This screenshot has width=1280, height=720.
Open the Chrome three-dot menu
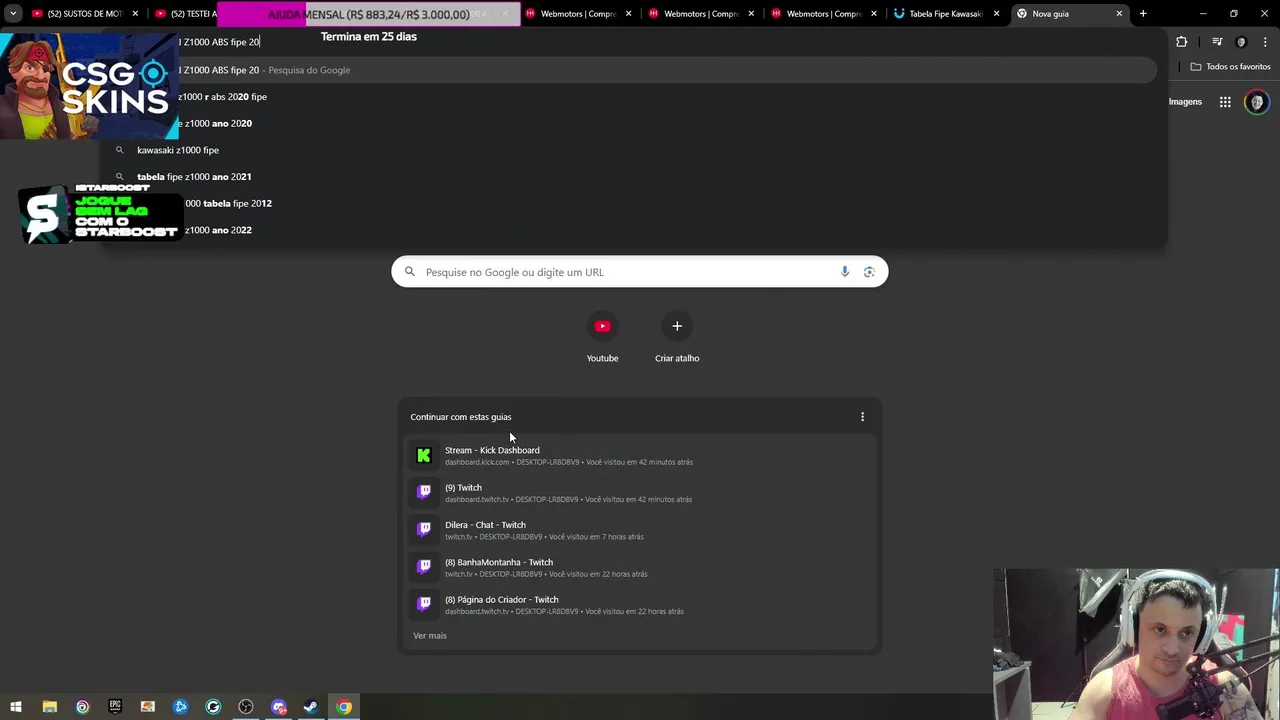(1266, 42)
